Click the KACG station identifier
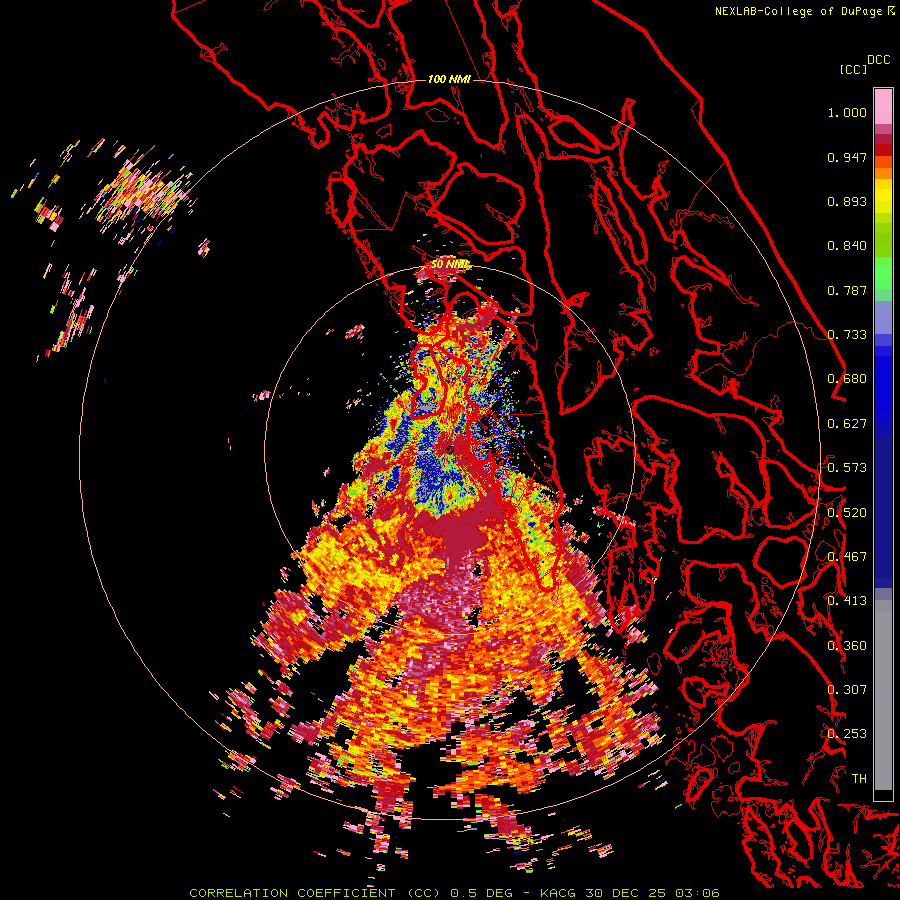This screenshot has width=900, height=900. [x=559, y=893]
